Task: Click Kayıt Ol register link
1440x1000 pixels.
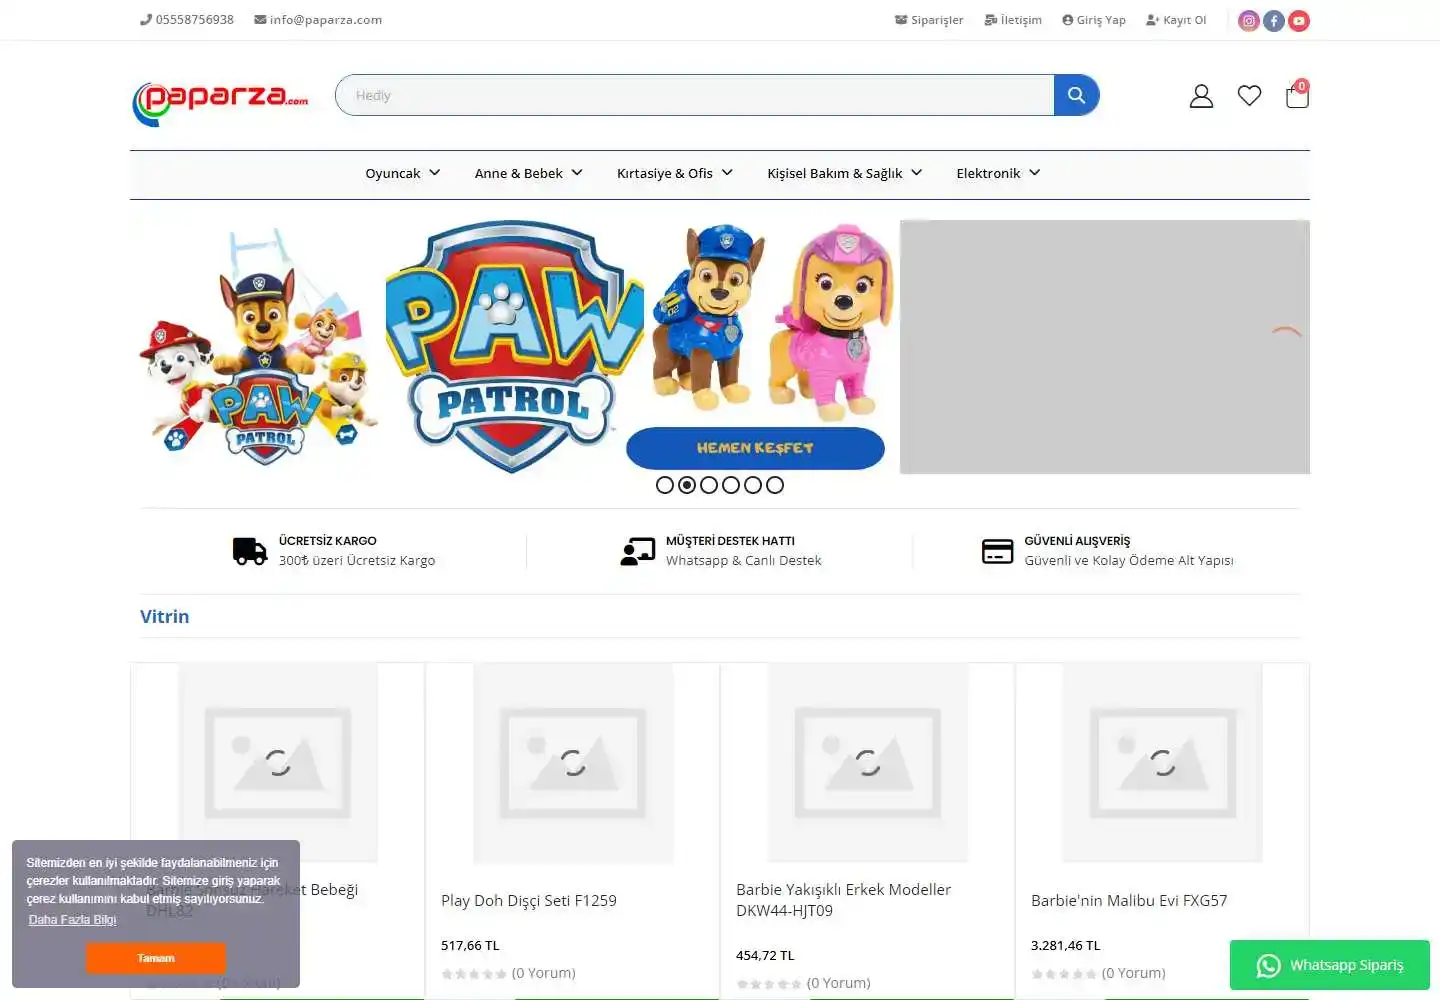Action: 1176,20
